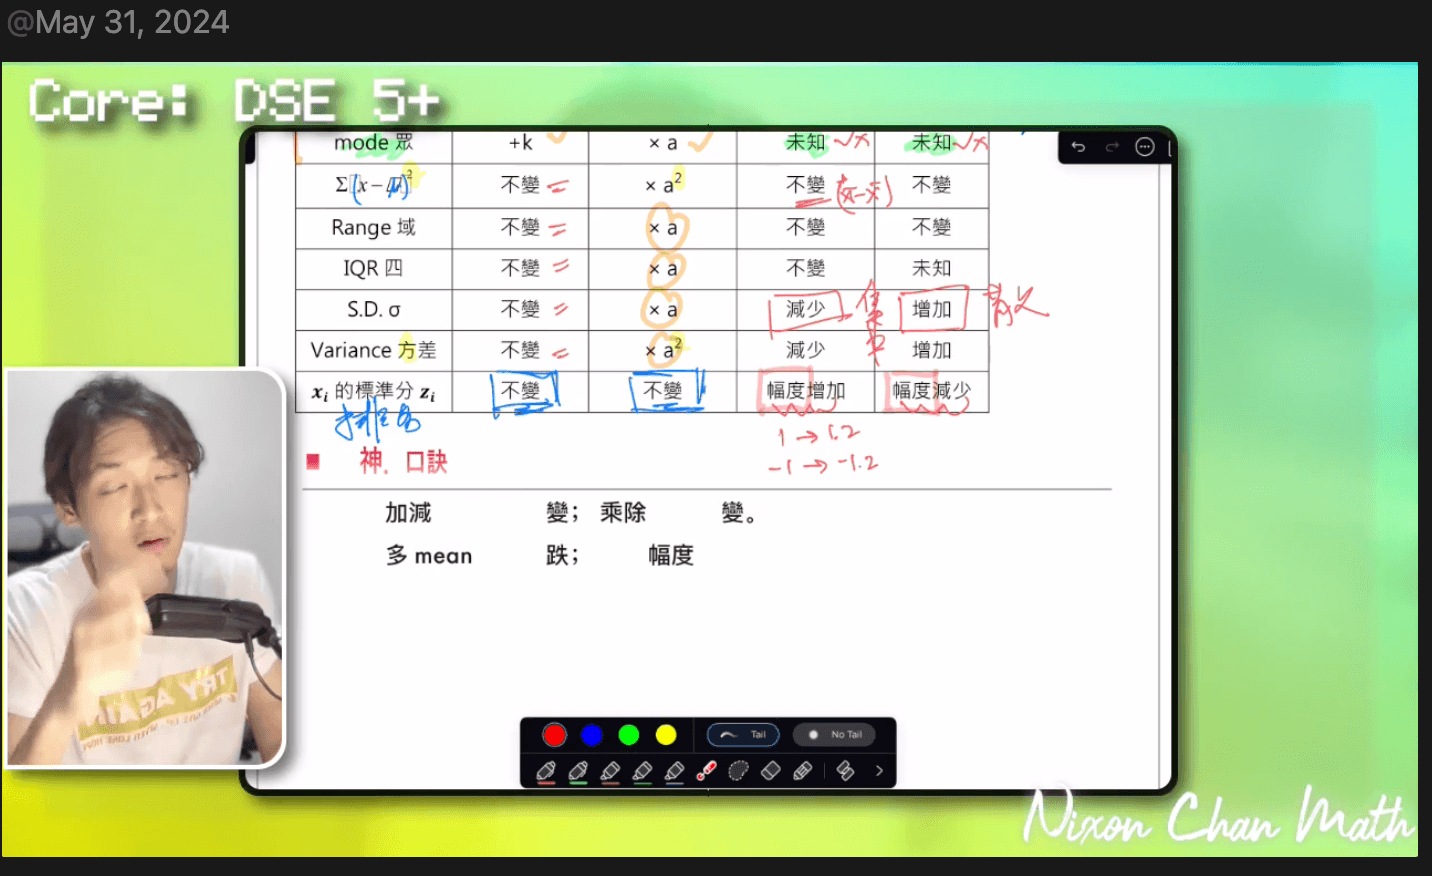Select the striped pencil tool after eraser
The height and width of the screenshot is (876, 1432).
[x=803, y=770]
